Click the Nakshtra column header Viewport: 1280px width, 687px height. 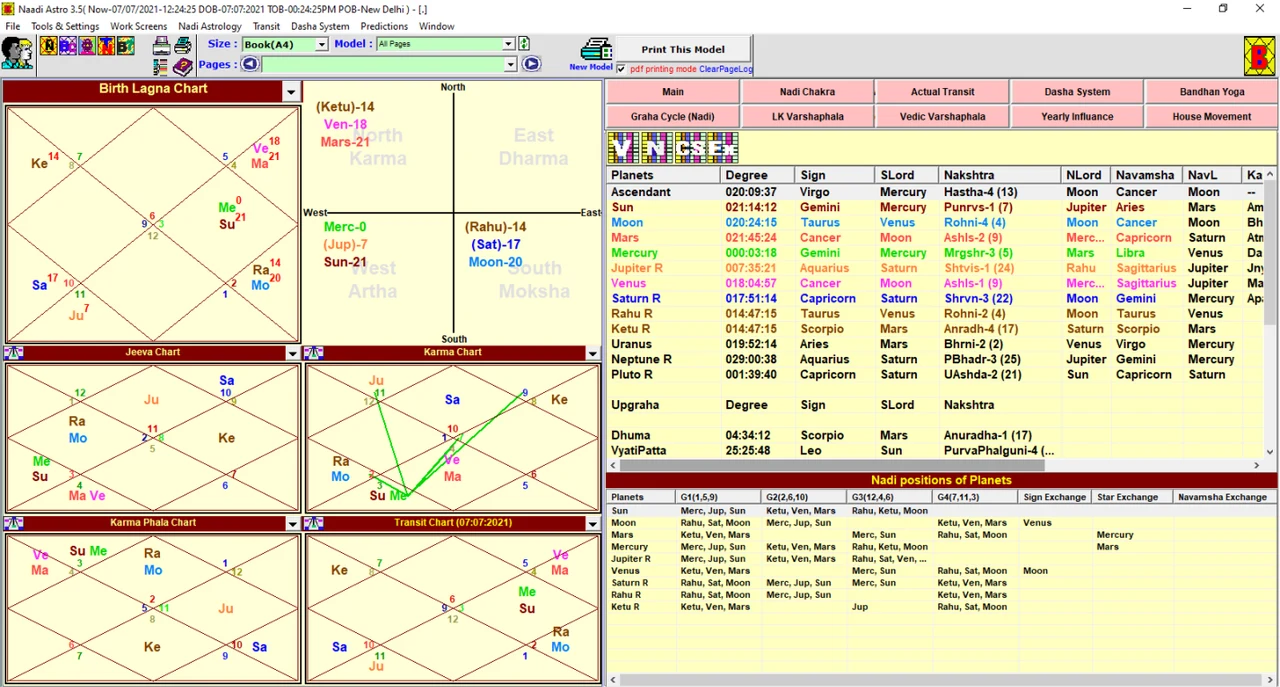[x=1000, y=175]
